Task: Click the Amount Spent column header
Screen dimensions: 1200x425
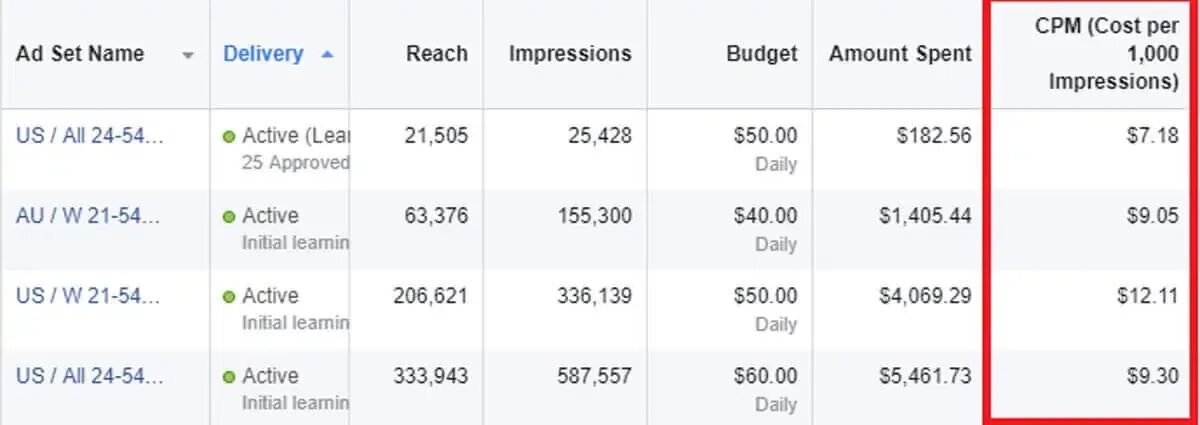Action: point(900,54)
